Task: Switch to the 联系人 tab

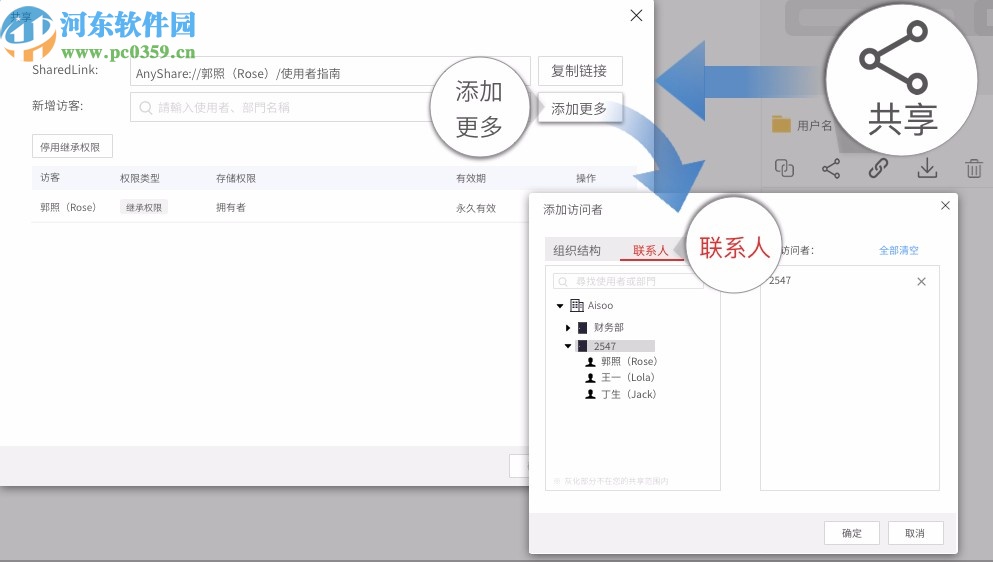Action: (x=651, y=250)
